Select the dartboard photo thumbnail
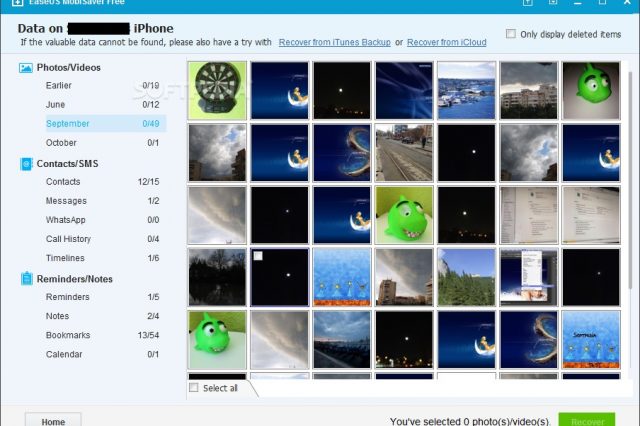The image size is (640, 426). tap(217, 90)
